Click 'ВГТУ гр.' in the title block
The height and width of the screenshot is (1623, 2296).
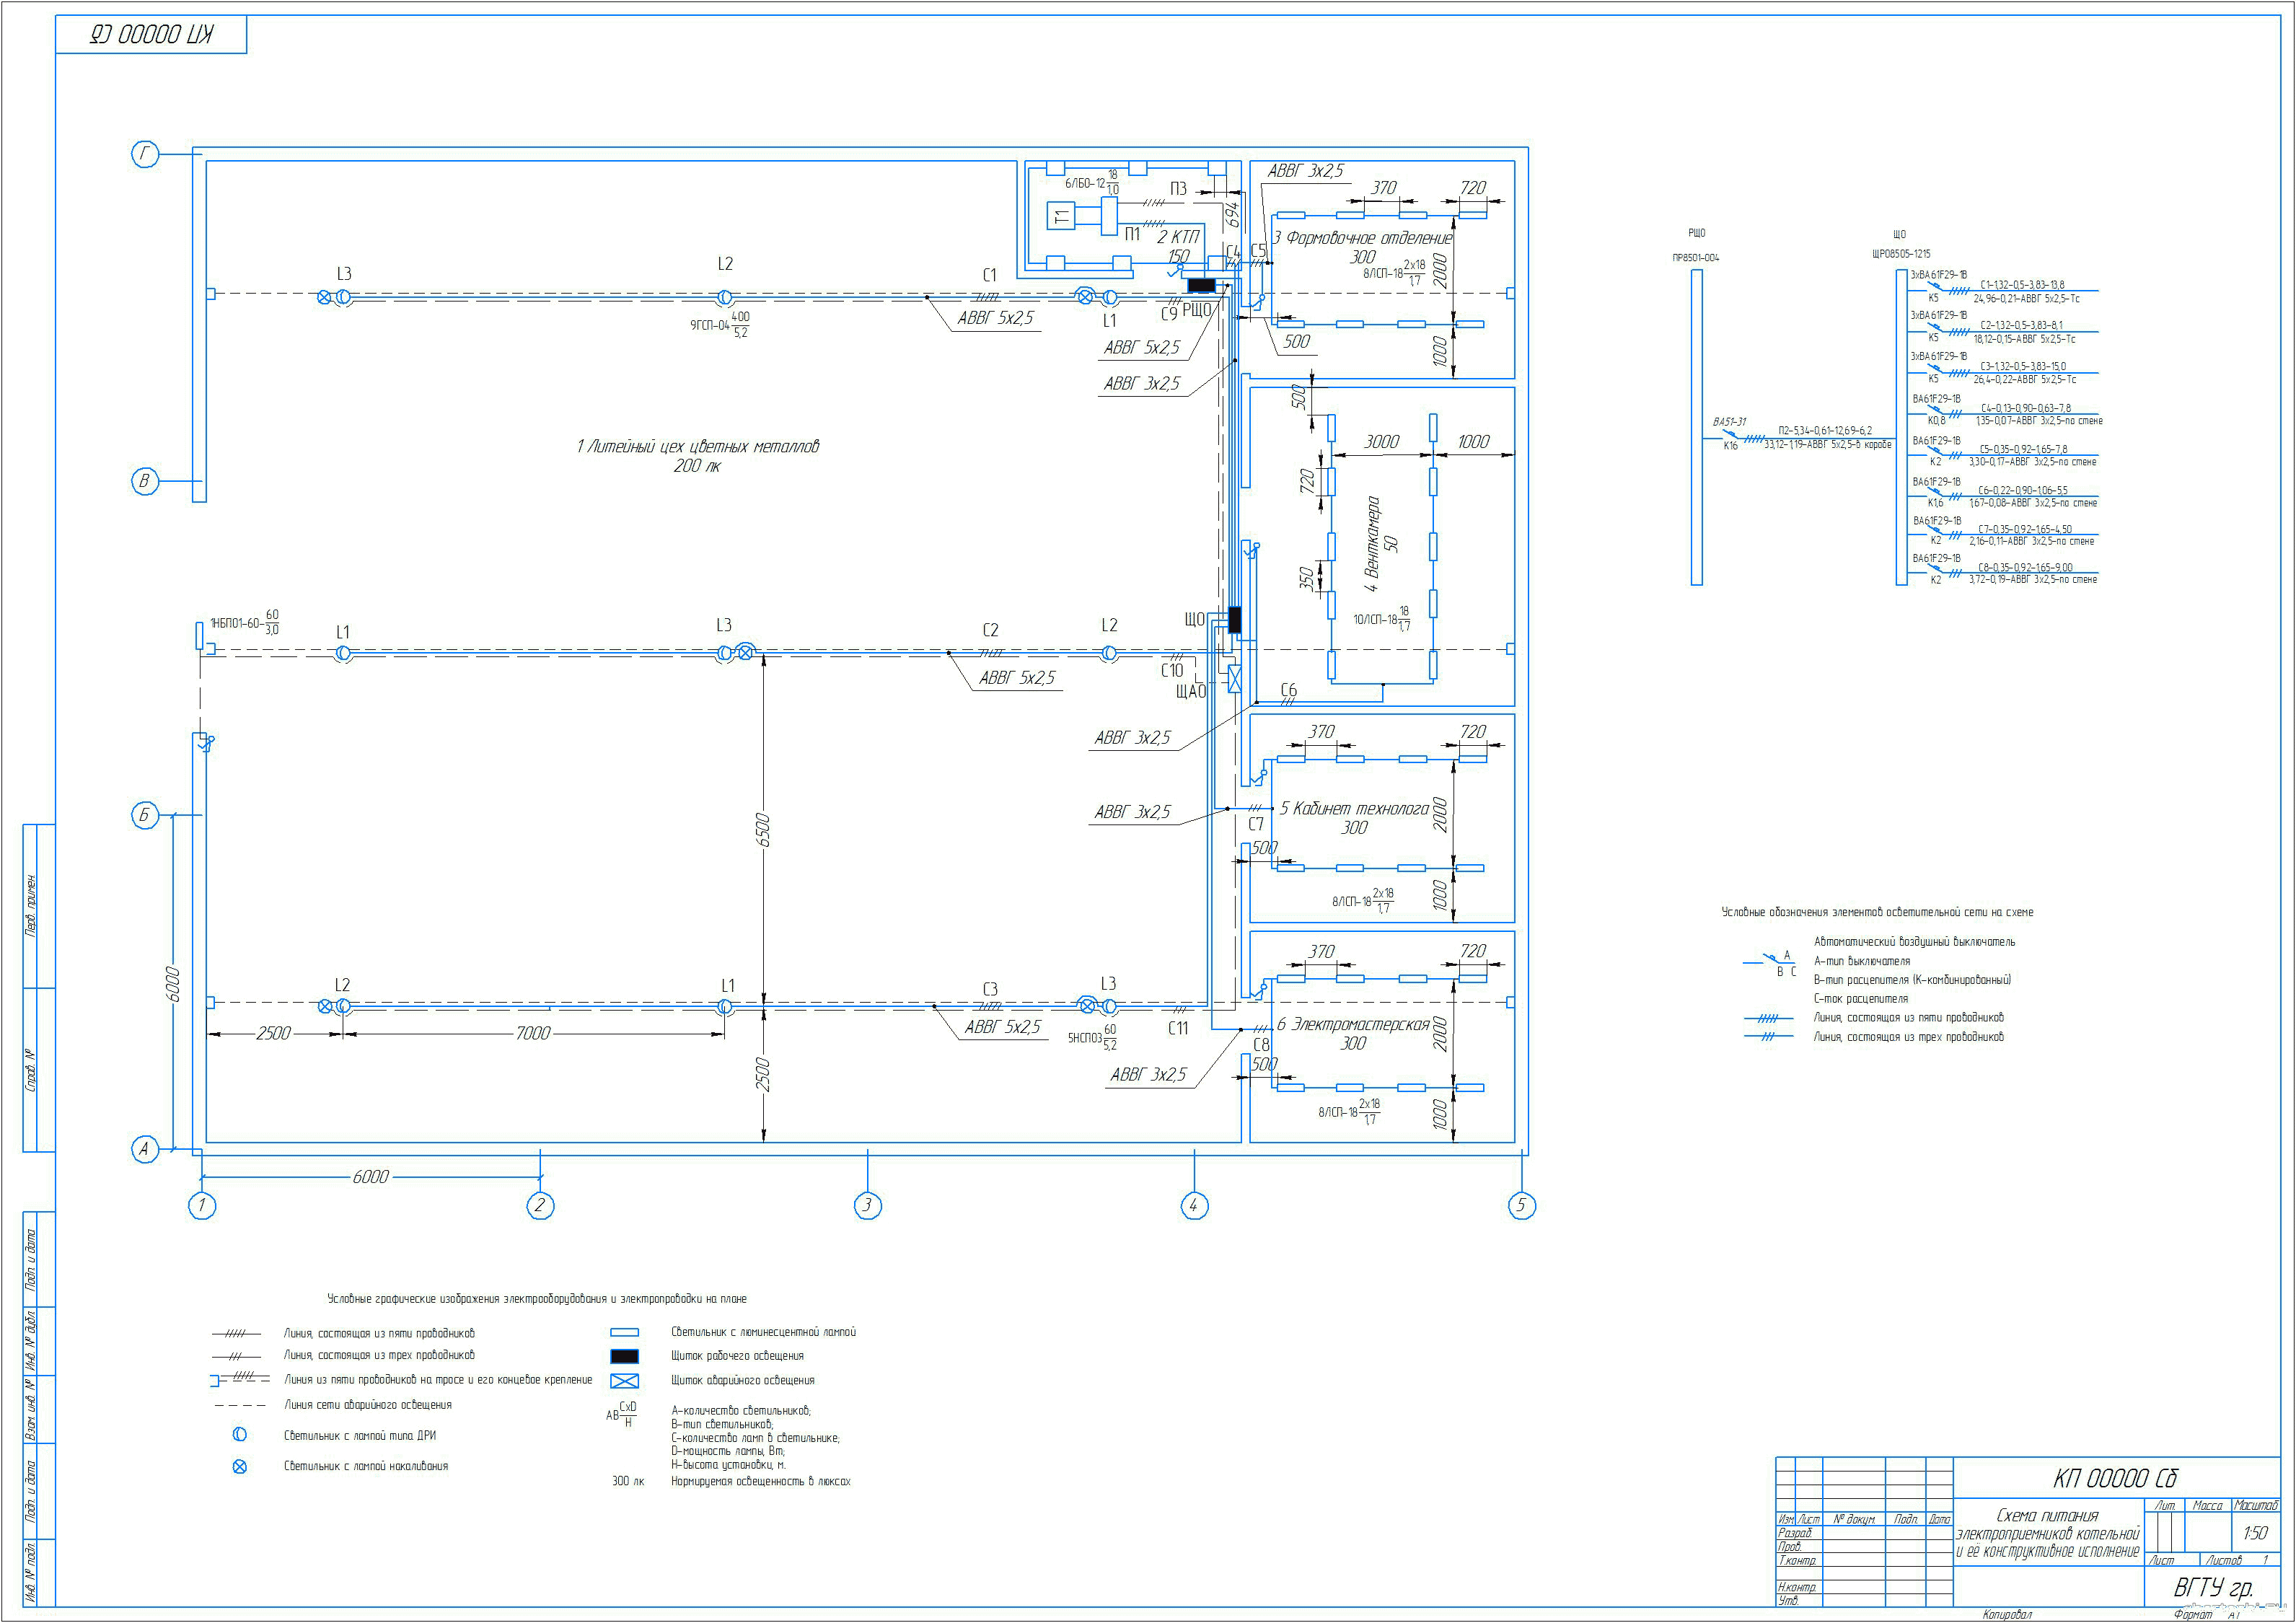[2214, 1587]
